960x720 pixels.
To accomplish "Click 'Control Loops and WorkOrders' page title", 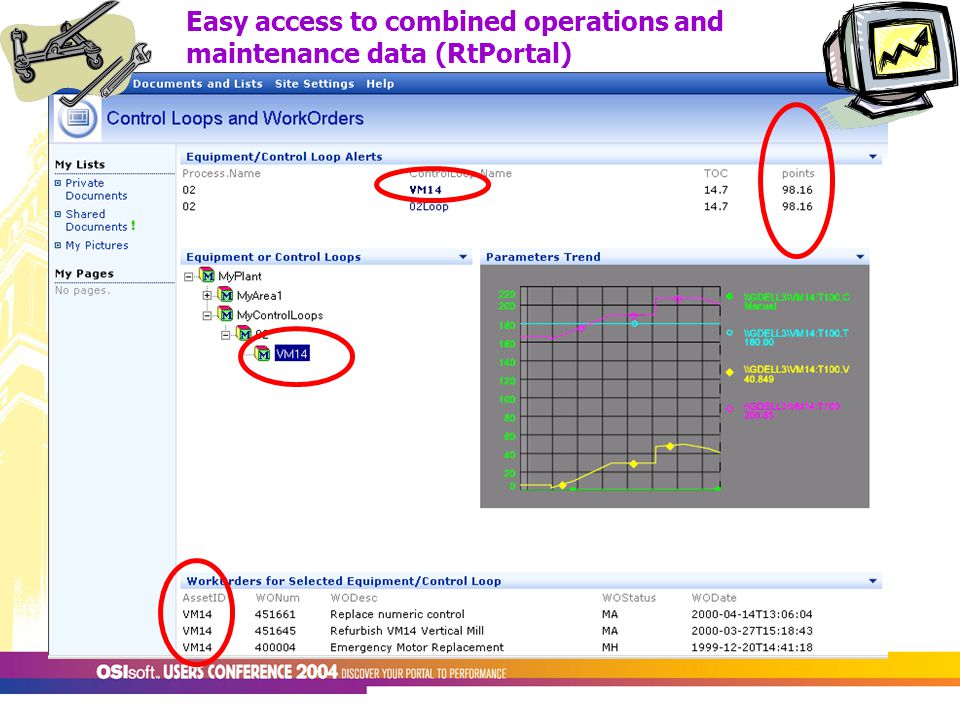I will click(235, 118).
